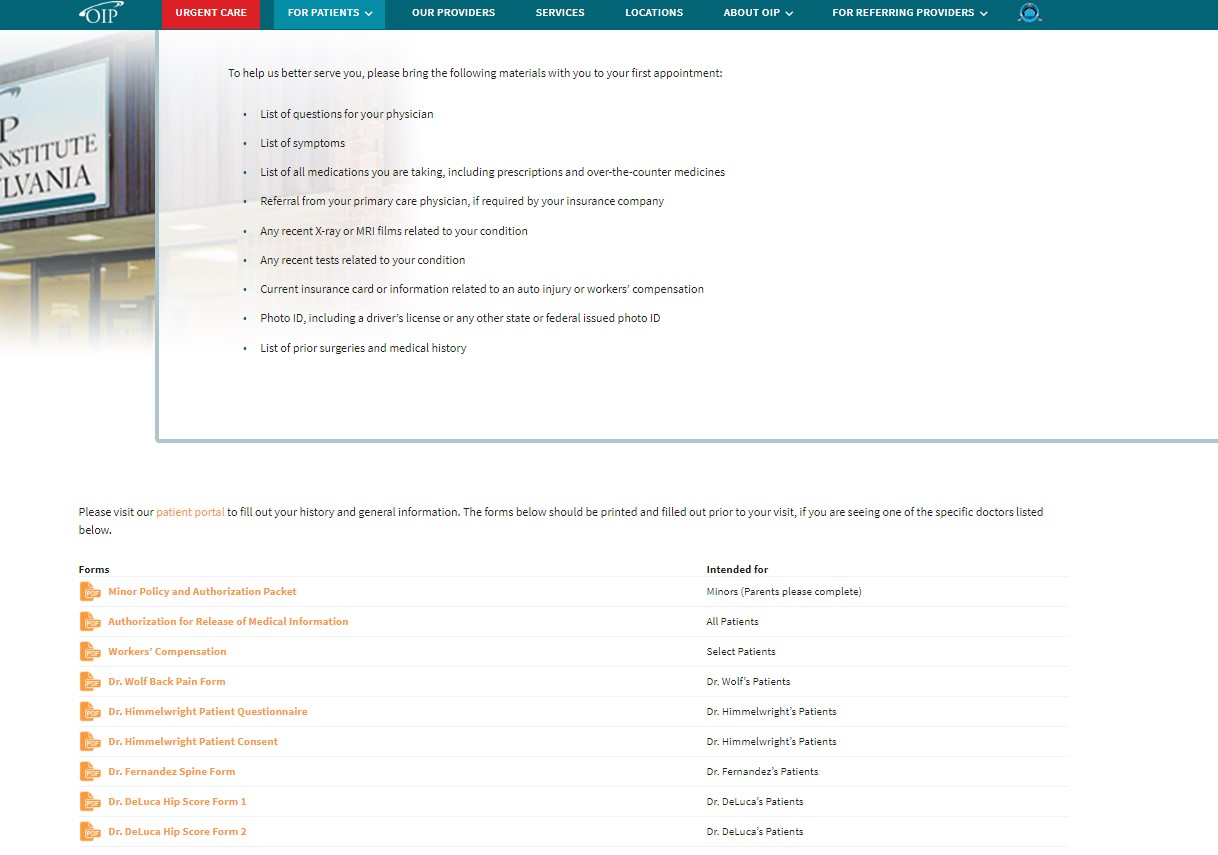Navigate to Locations
The width and height of the screenshot is (1218, 855).
(654, 13)
